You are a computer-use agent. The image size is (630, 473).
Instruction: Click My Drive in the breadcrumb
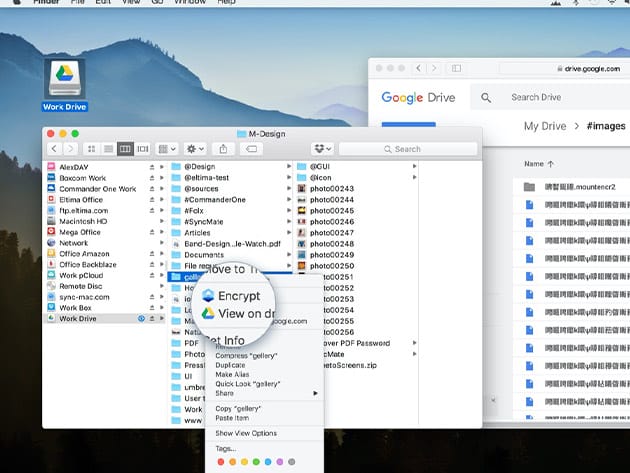coord(545,126)
